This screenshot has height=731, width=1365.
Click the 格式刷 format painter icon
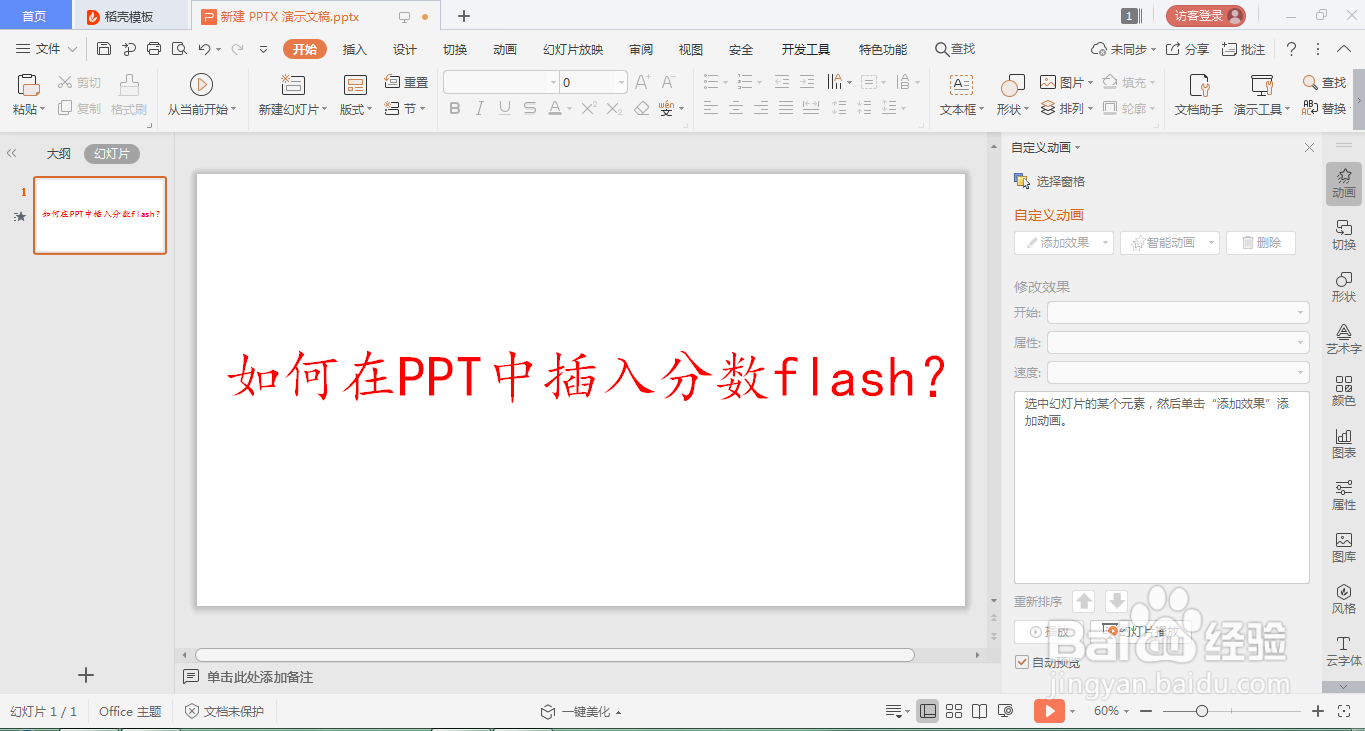tap(128, 95)
